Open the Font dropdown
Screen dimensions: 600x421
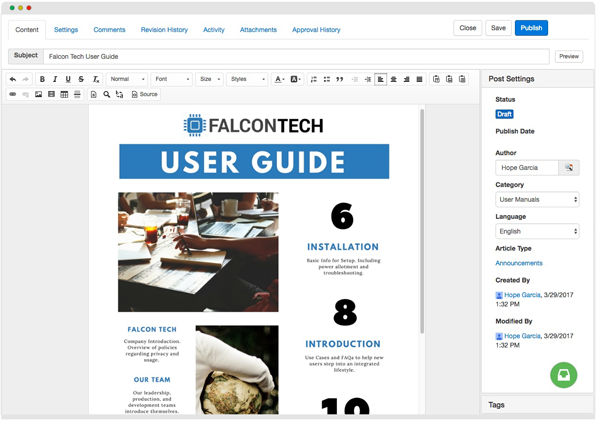coord(171,79)
